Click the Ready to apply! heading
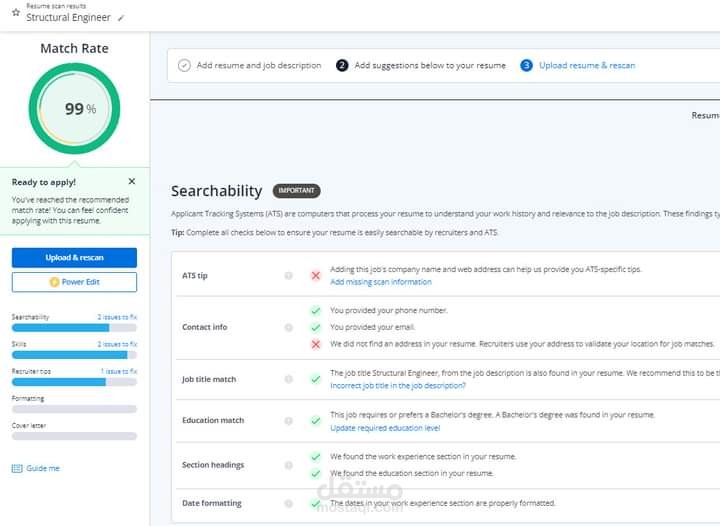The width and height of the screenshot is (720, 526). pyautogui.click(x=44, y=182)
